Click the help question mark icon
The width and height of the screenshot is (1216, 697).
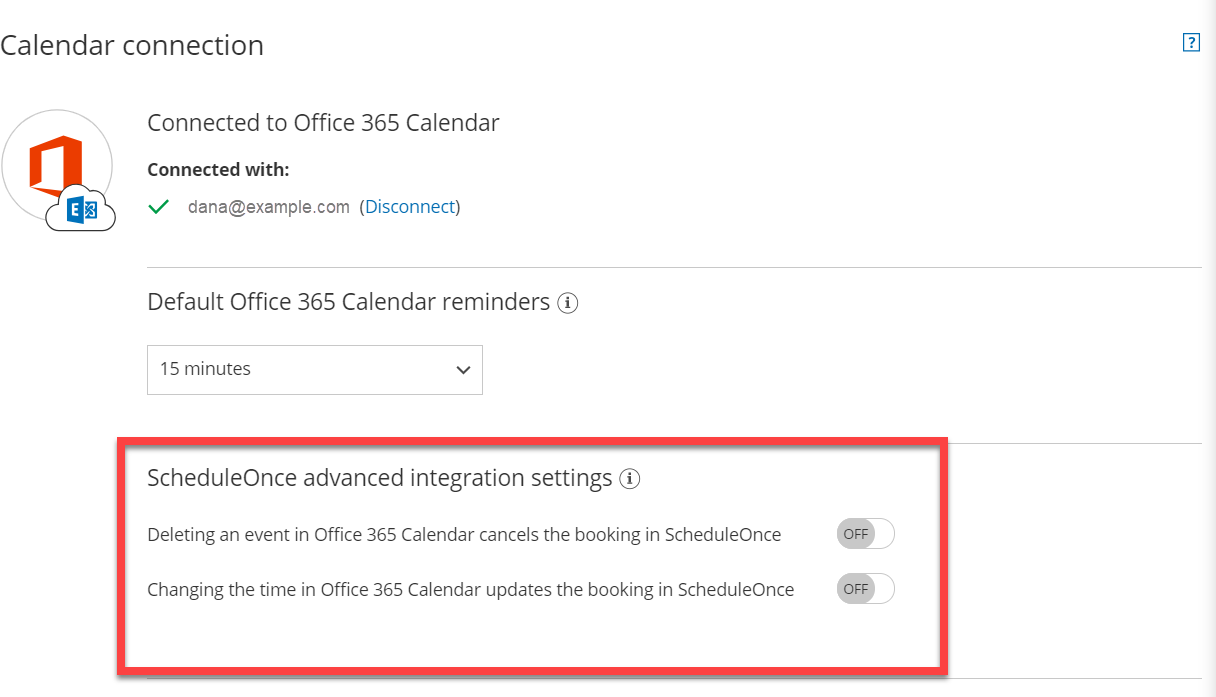[1190, 42]
